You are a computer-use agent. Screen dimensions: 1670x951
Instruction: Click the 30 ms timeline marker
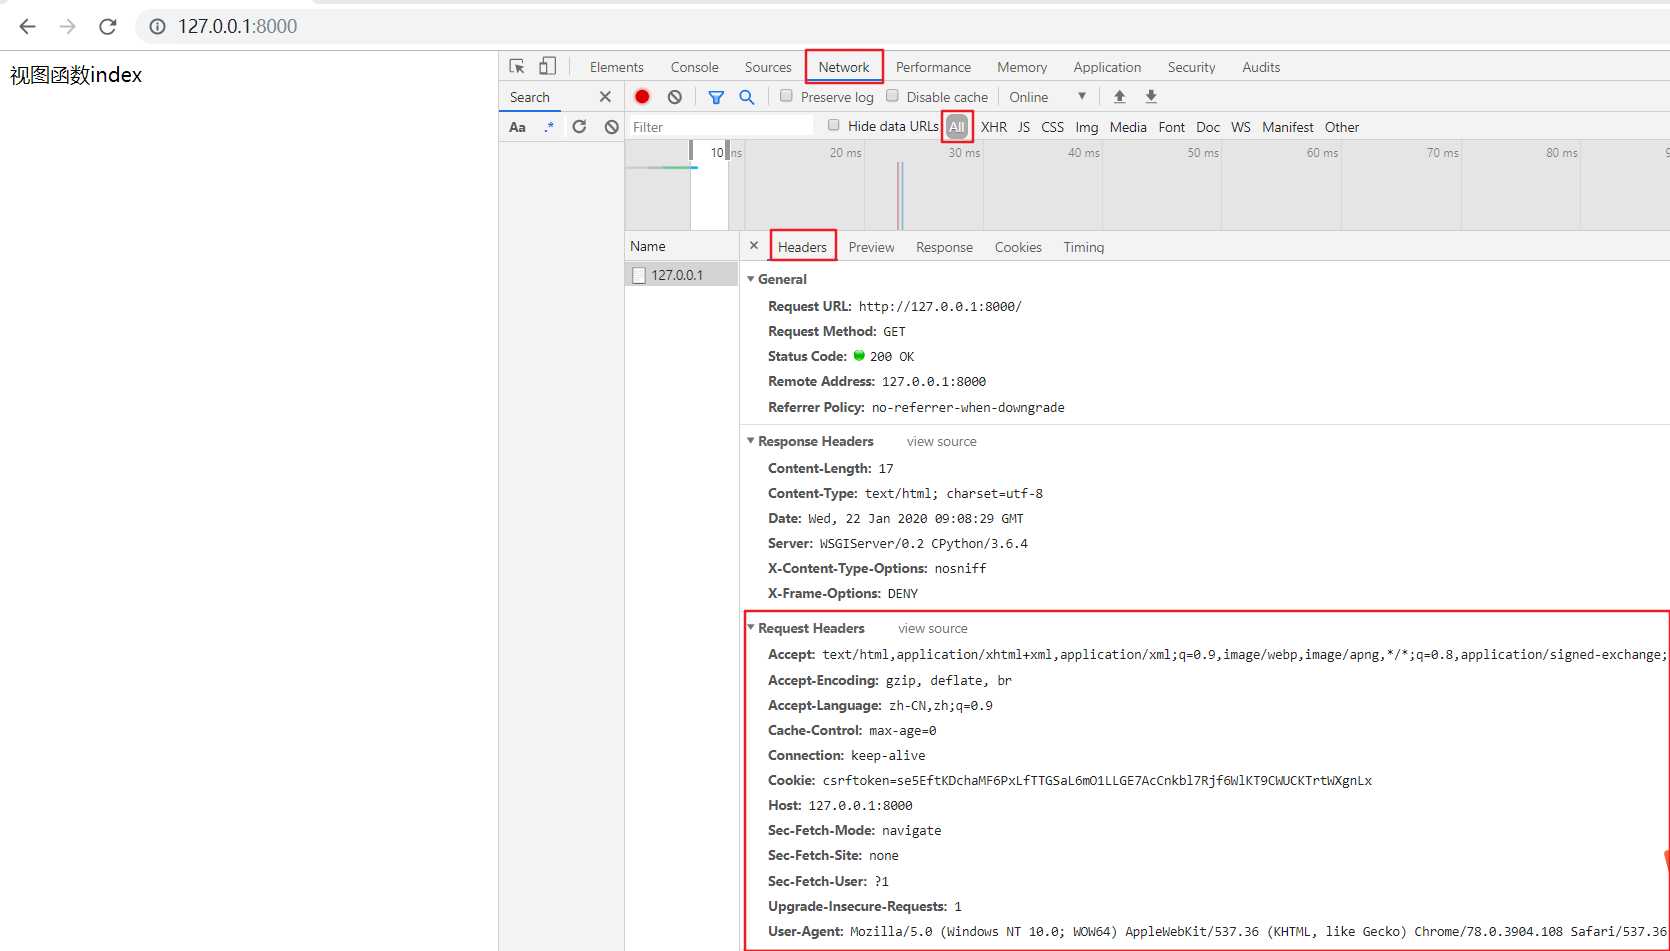(x=964, y=152)
